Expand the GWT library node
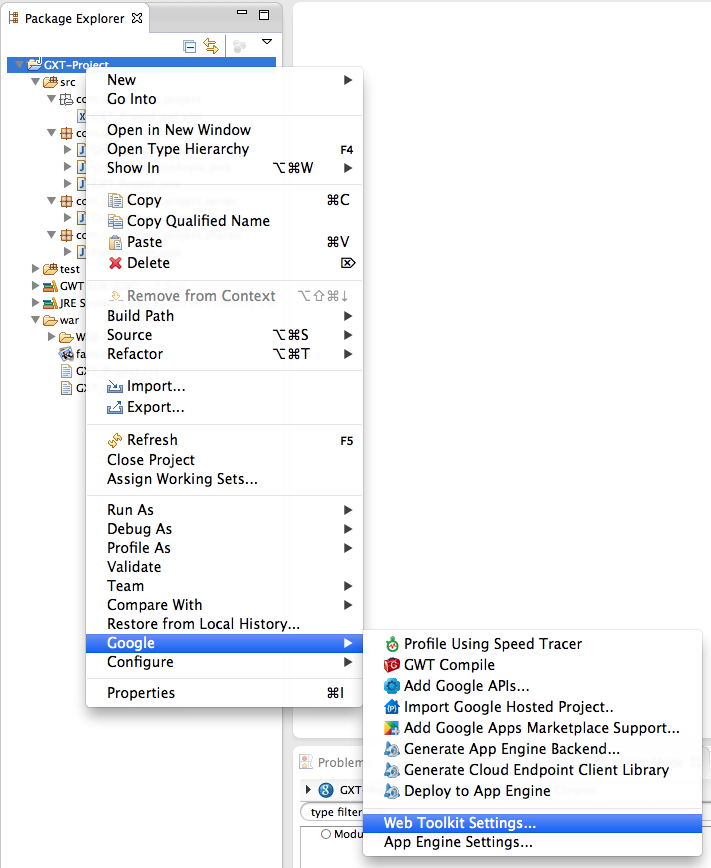711x868 pixels. (35, 286)
